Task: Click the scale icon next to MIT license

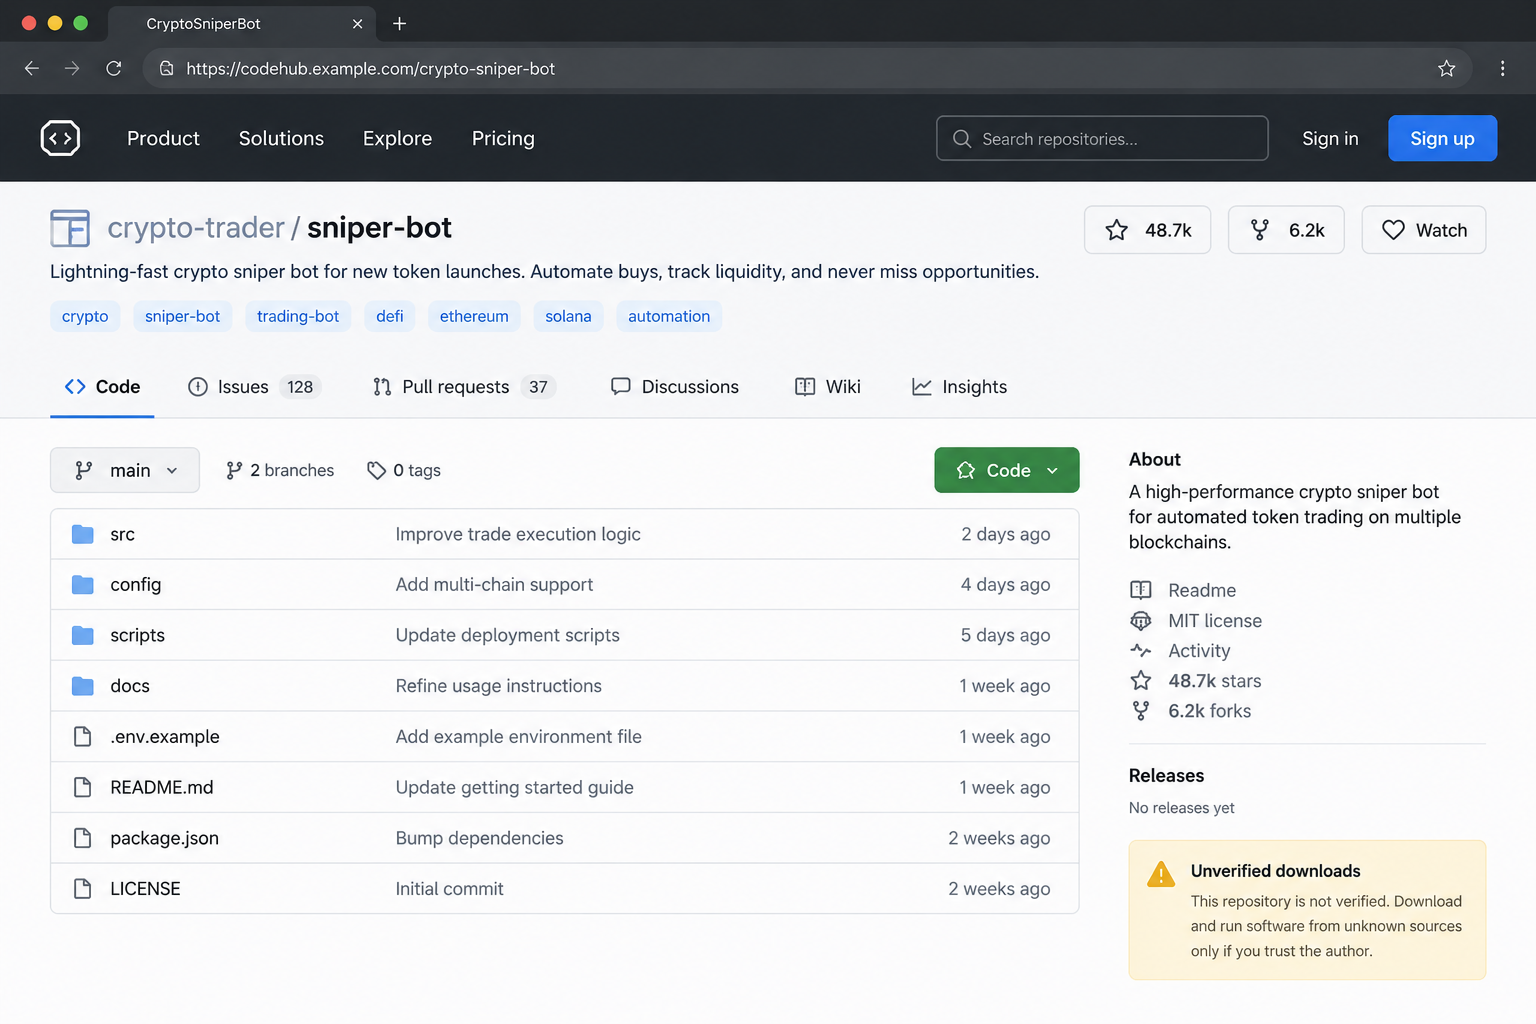Action: click(x=1141, y=621)
